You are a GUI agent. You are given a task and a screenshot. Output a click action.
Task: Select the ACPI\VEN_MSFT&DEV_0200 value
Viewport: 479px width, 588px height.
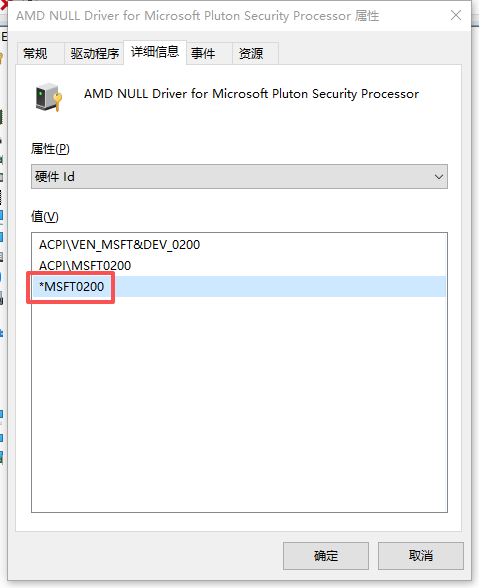(120, 245)
